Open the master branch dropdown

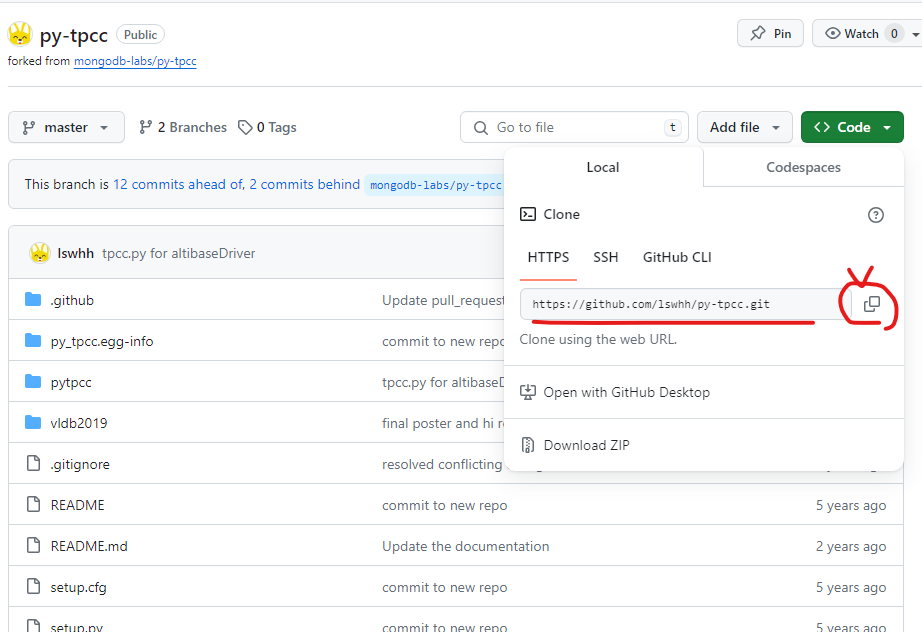[66, 127]
